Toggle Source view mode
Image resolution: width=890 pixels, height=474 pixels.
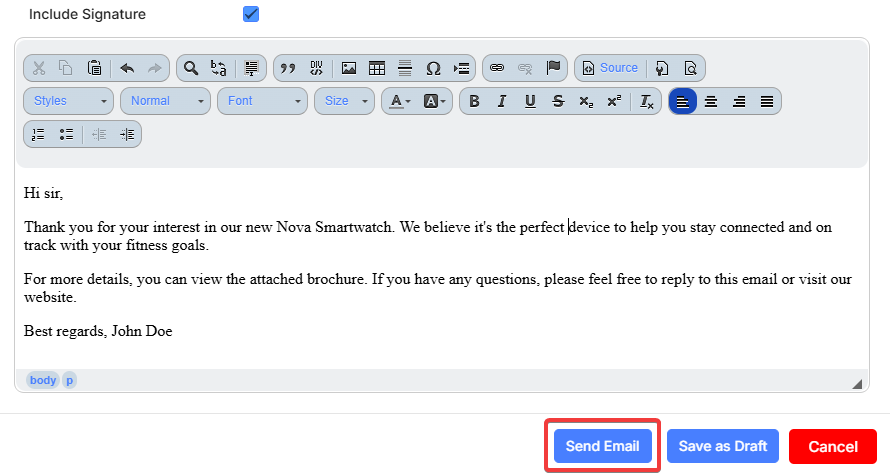[x=609, y=68]
